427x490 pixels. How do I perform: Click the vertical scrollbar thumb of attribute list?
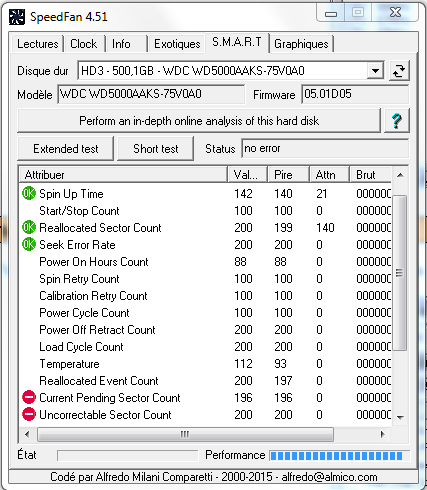400,273
